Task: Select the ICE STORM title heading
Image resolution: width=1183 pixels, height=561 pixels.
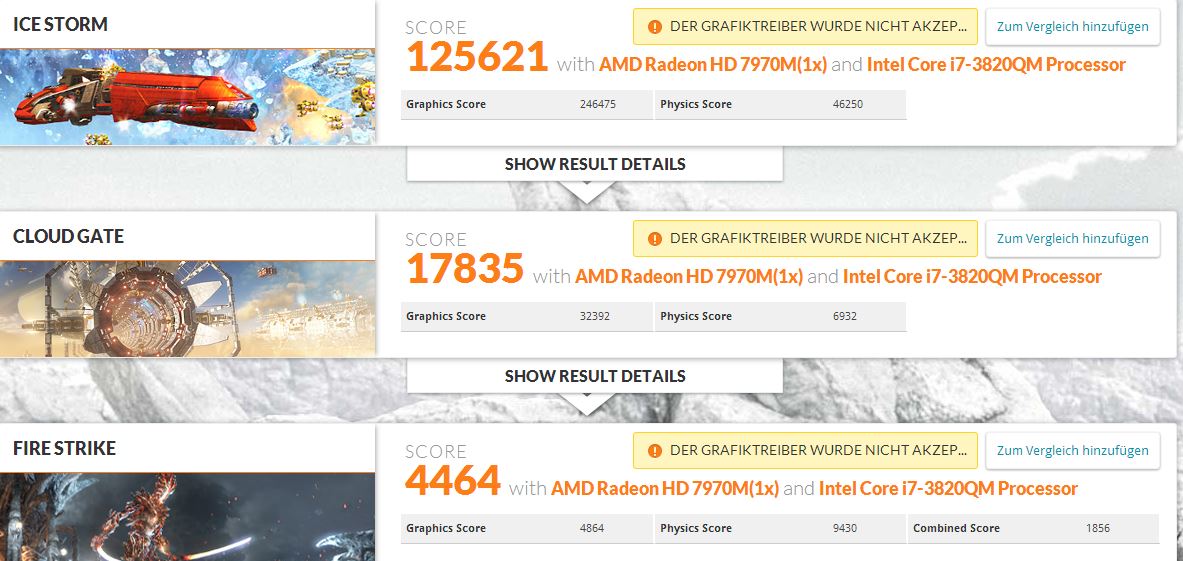Action: point(60,24)
